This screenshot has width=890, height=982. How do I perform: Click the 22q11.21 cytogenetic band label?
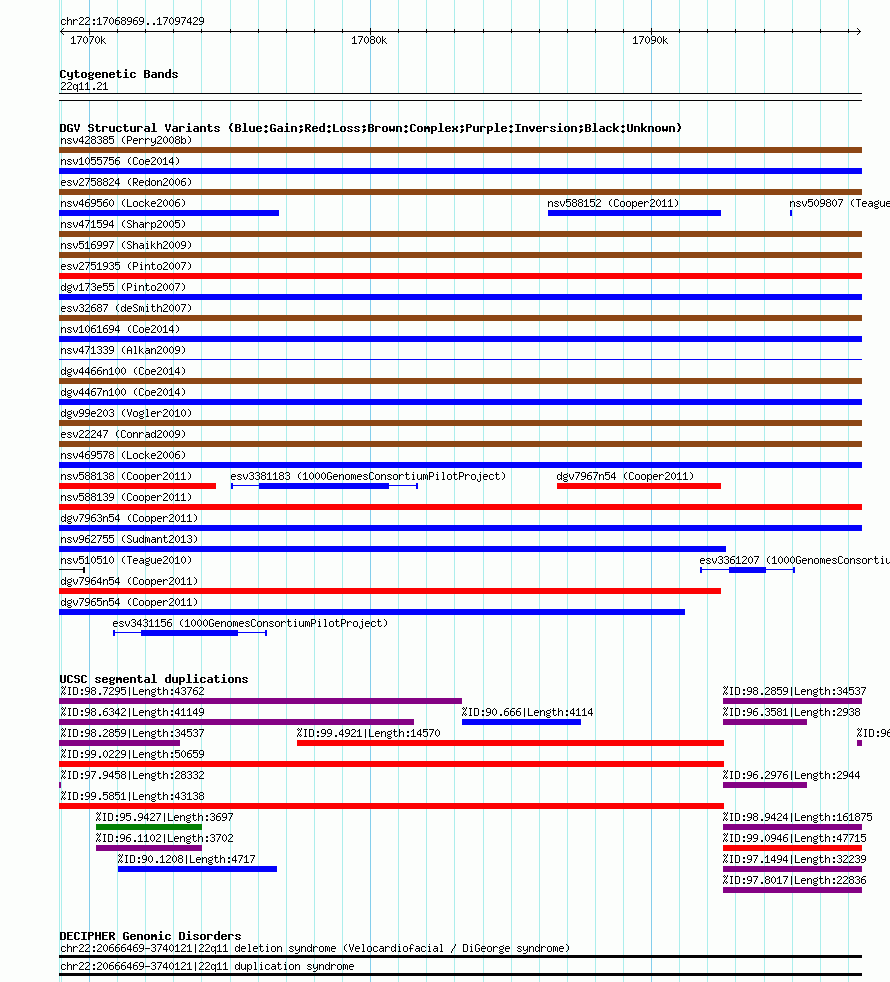point(84,86)
